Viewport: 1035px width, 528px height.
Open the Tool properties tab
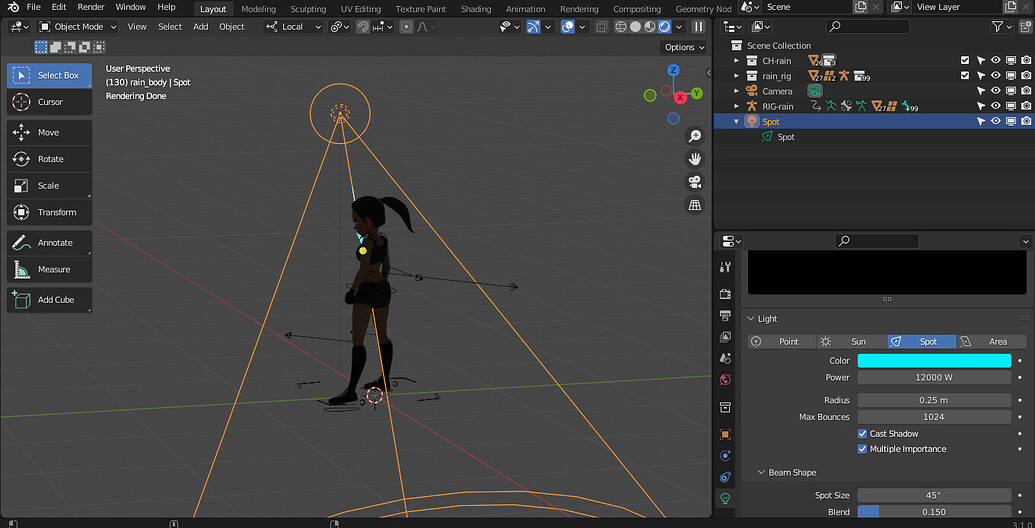(x=725, y=267)
